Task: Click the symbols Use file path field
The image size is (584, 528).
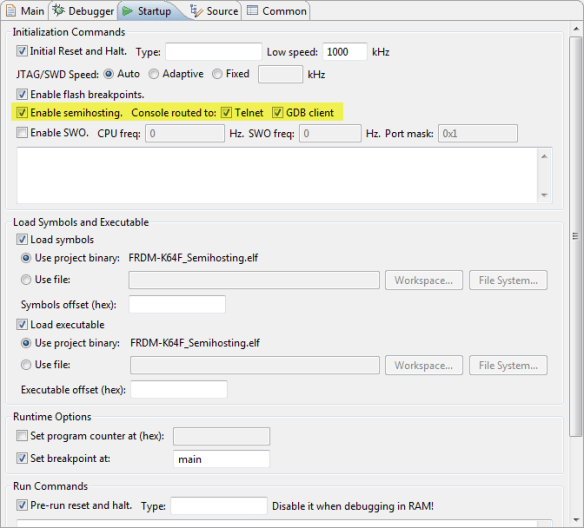Action: (254, 280)
